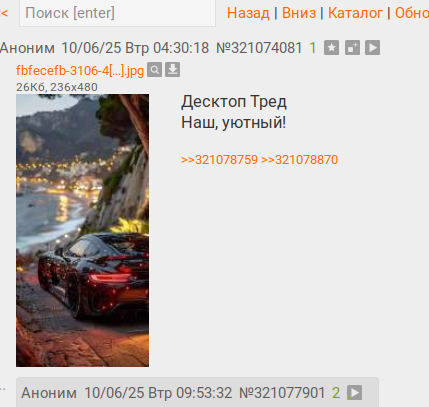Click the orange arrow left of search box
This screenshot has width=429, height=407.
click(4, 13)
